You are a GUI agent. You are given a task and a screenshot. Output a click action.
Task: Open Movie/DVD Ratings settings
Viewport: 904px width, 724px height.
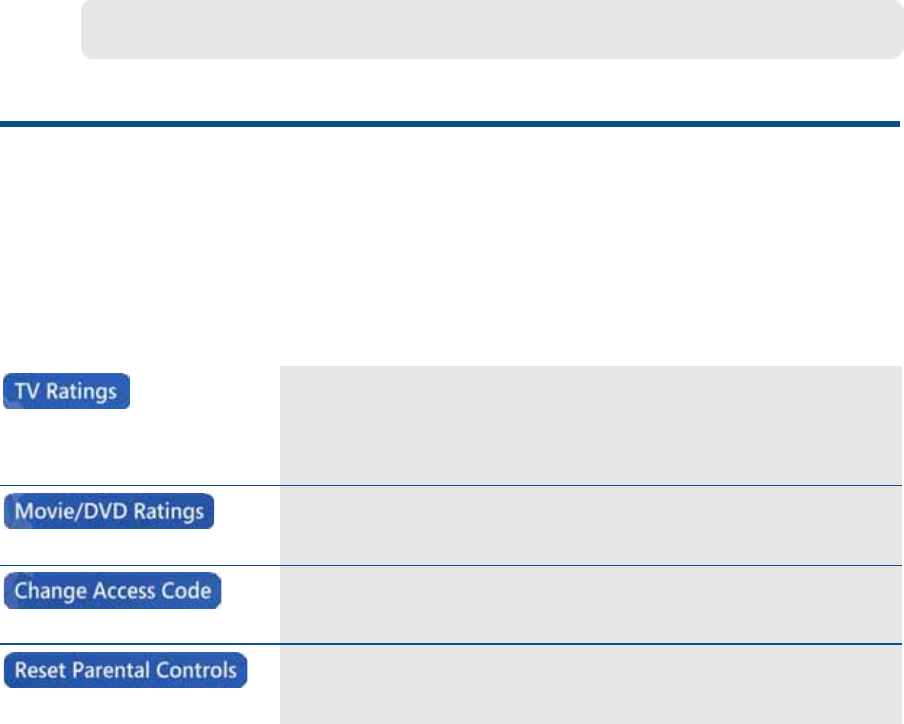(x=109, y=512)
